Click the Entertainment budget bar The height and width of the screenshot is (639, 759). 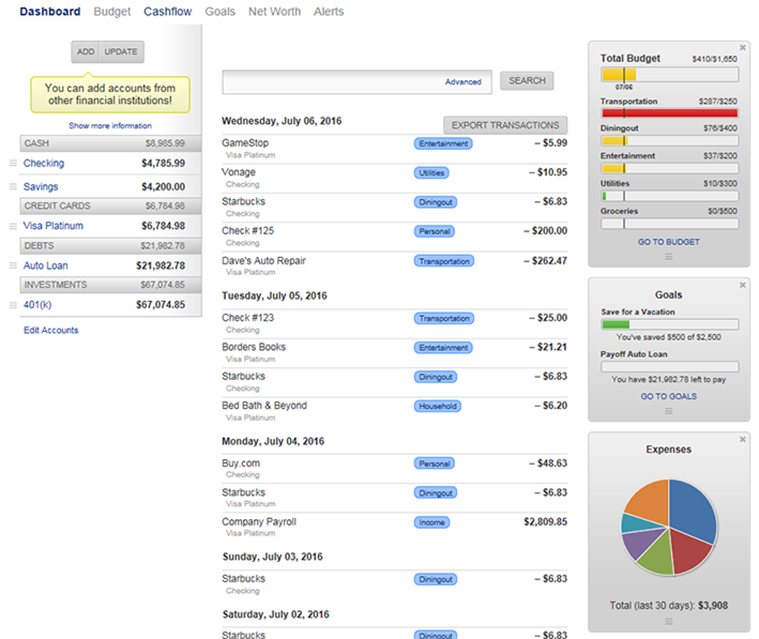tap(670, 168)
